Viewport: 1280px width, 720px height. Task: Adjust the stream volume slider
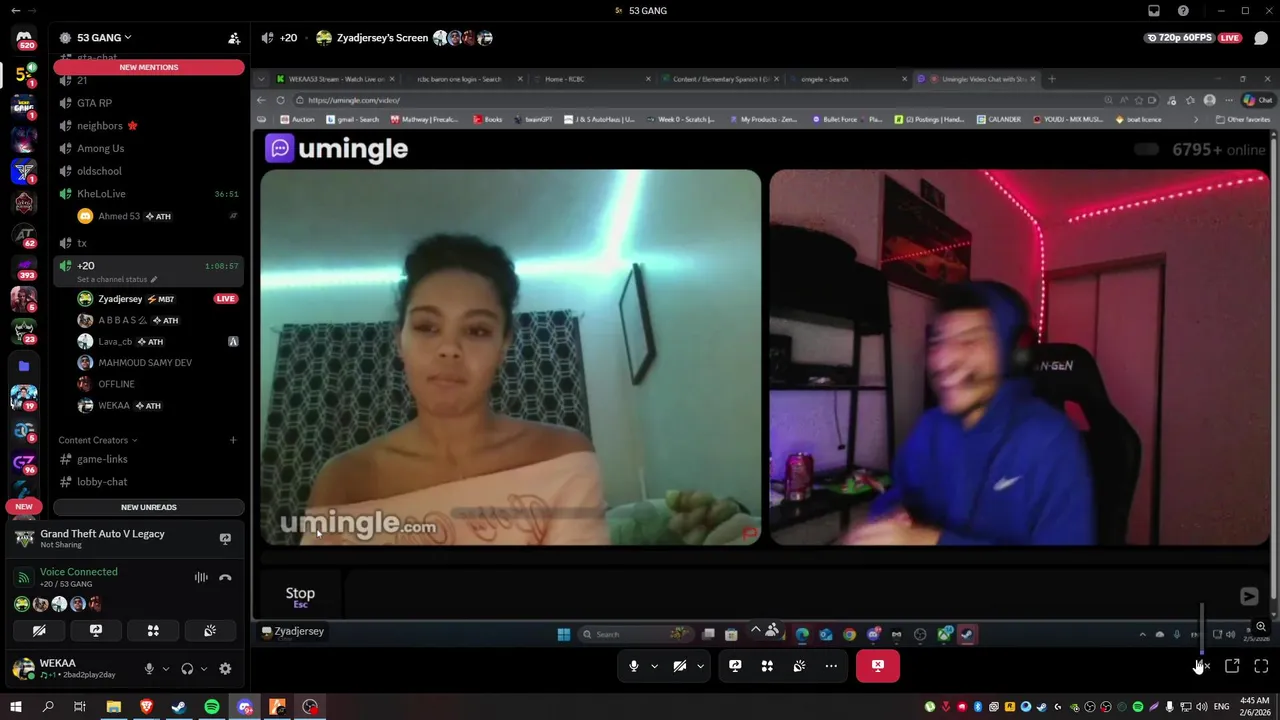(x=1202, y=628)
